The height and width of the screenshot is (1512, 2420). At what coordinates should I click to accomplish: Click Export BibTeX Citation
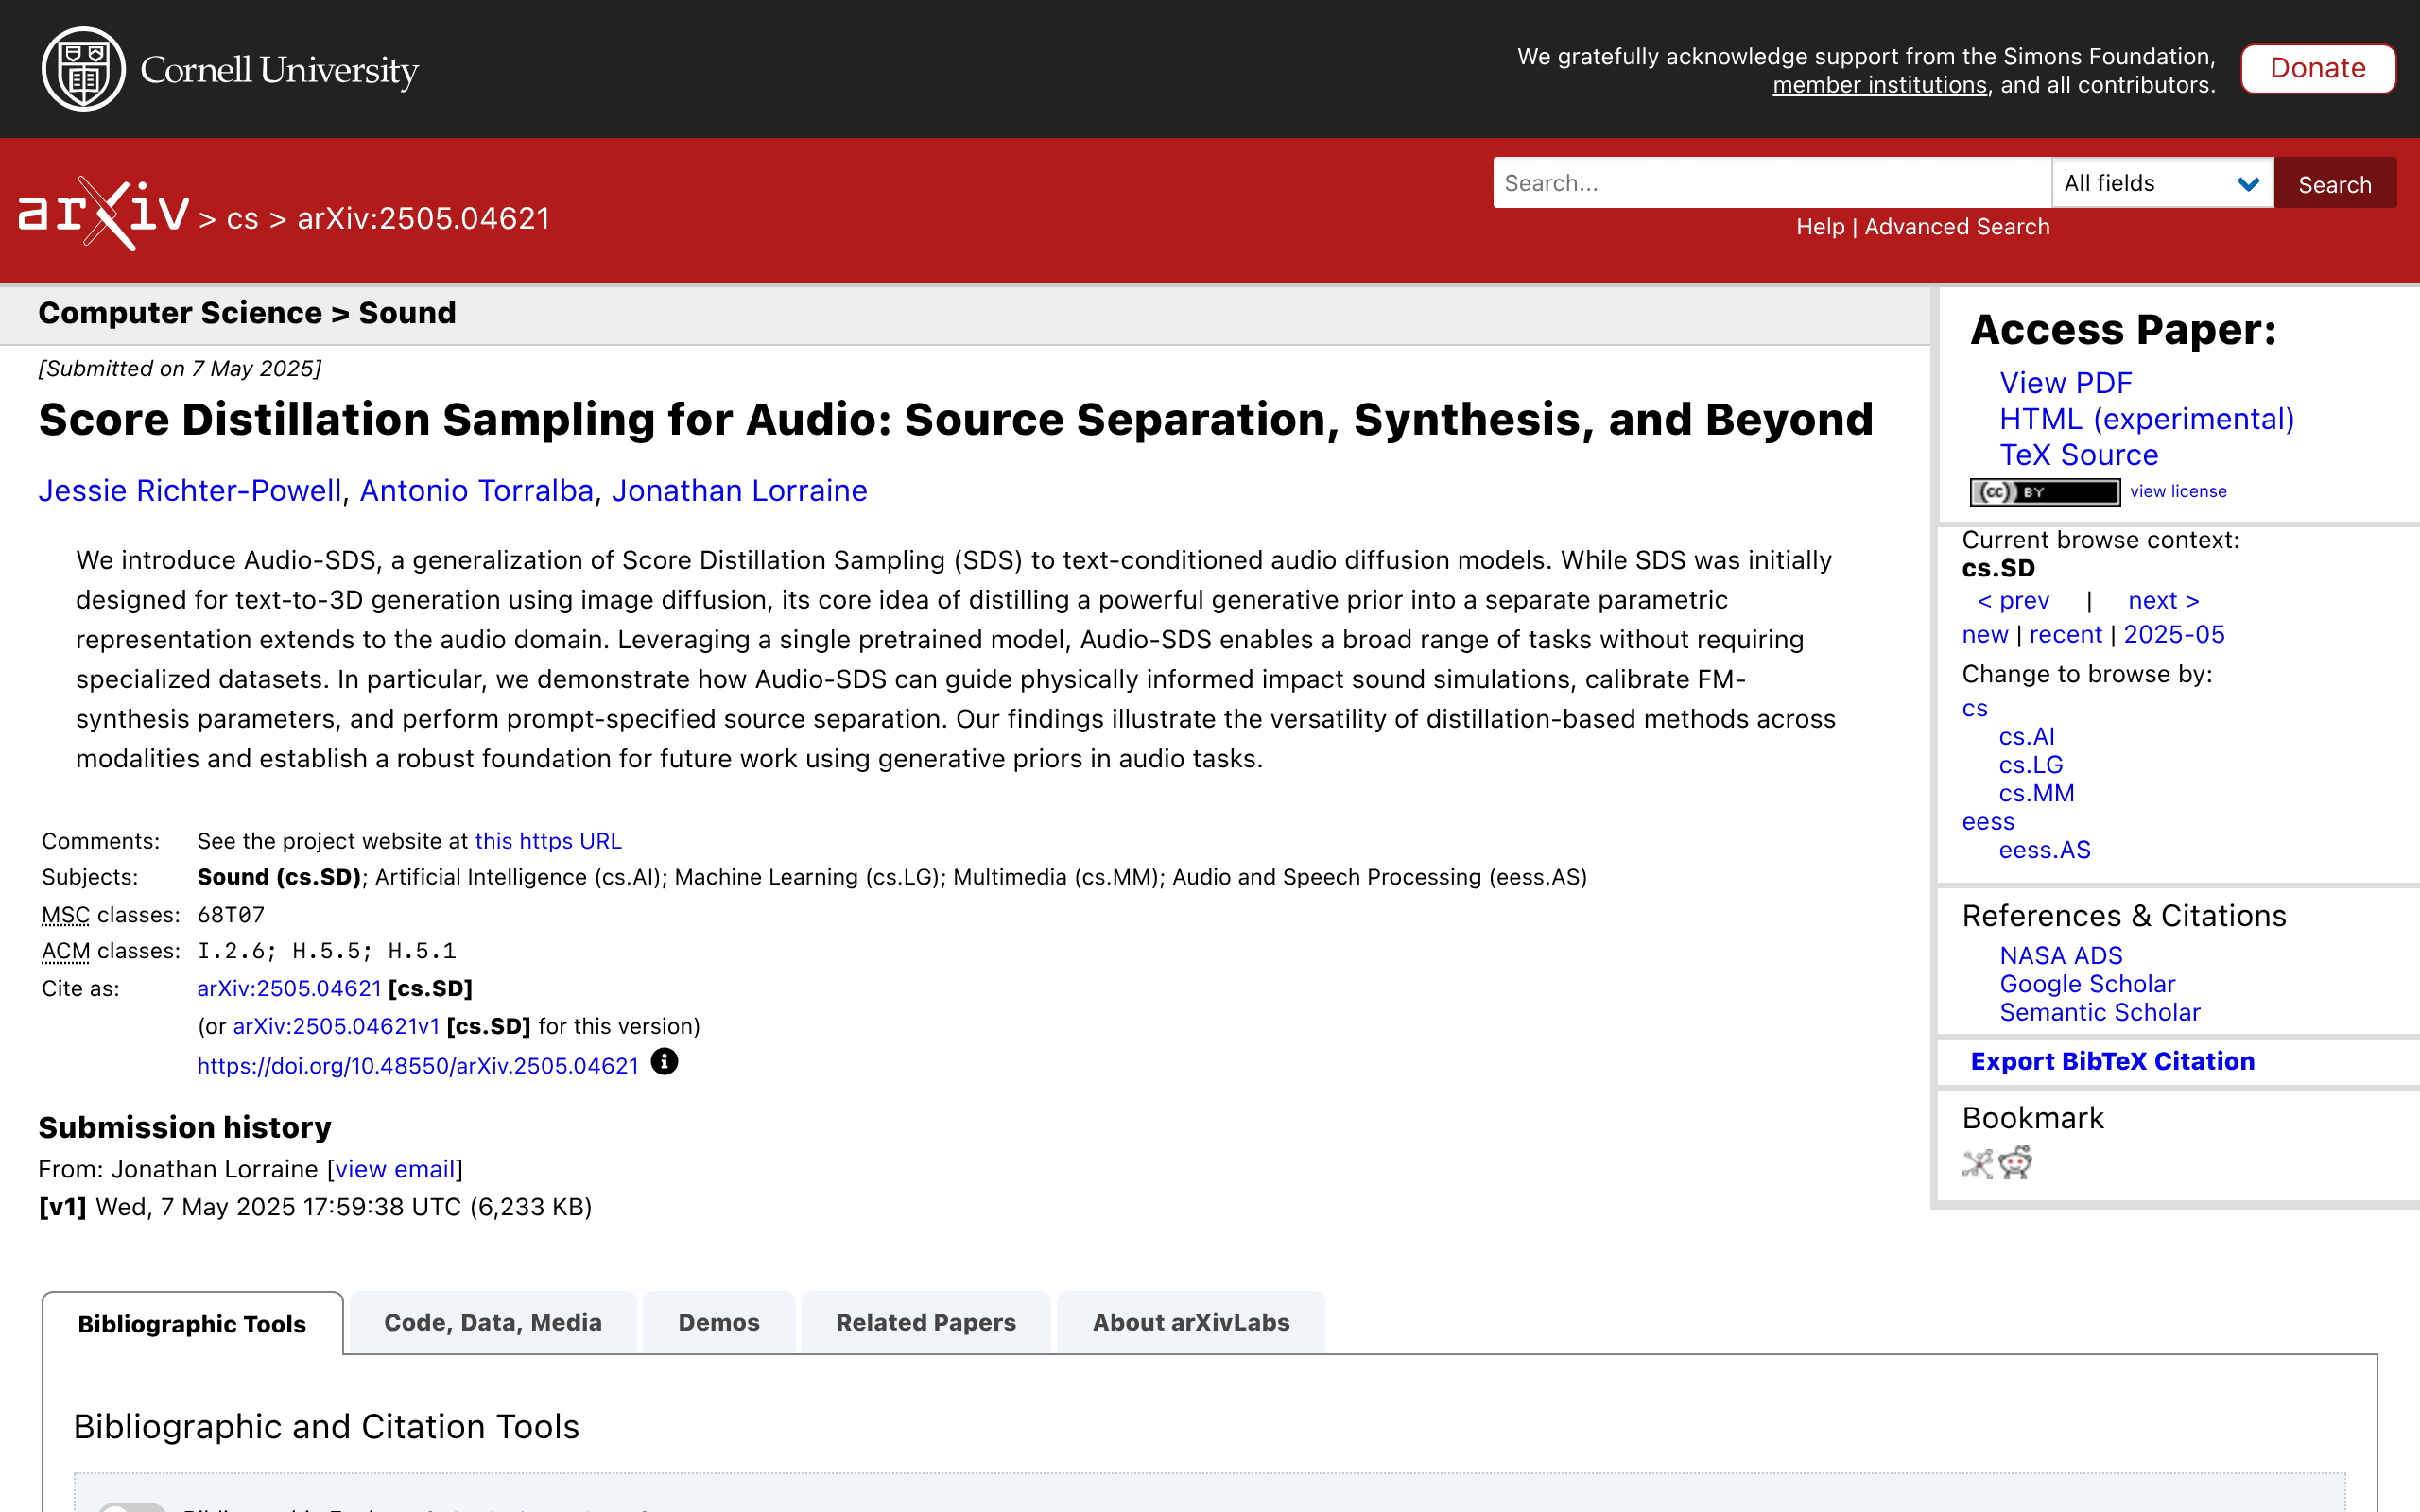(2112, 1062)
